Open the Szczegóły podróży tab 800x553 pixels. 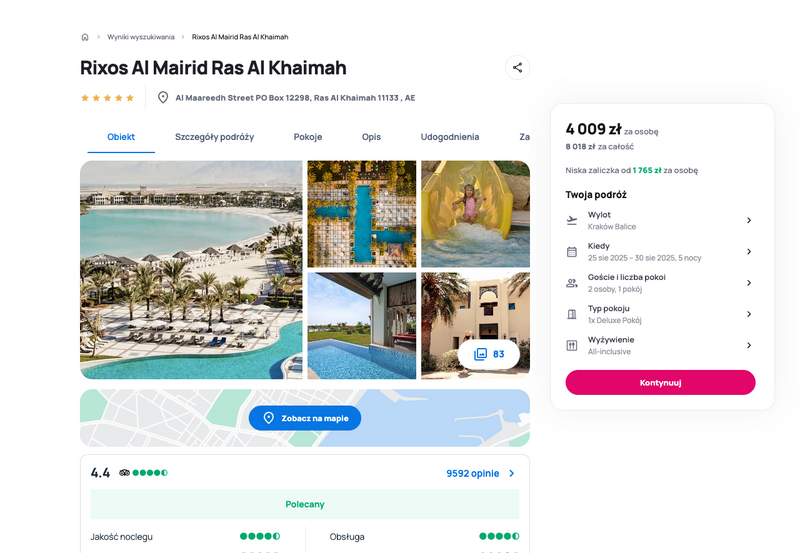click(214, 137)
